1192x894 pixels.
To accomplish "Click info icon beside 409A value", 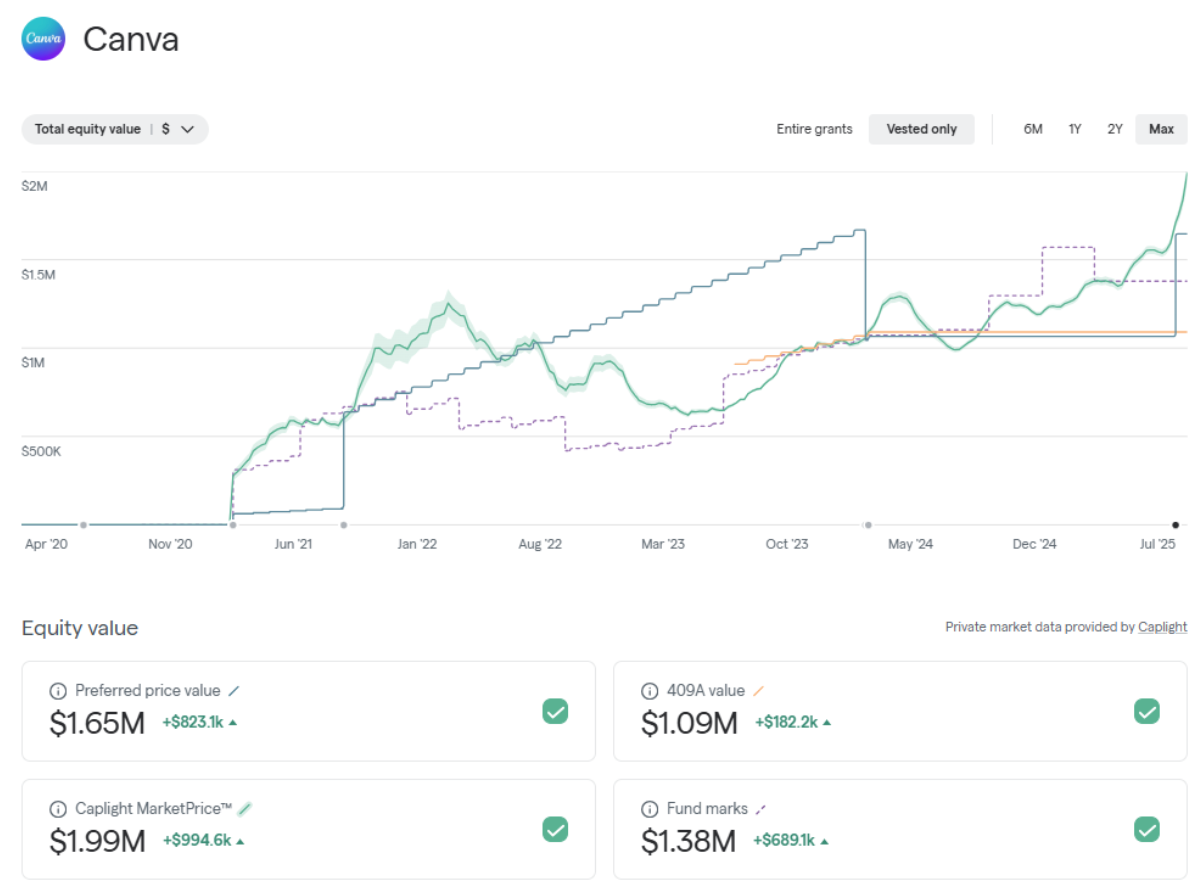I will click(649, 691).
